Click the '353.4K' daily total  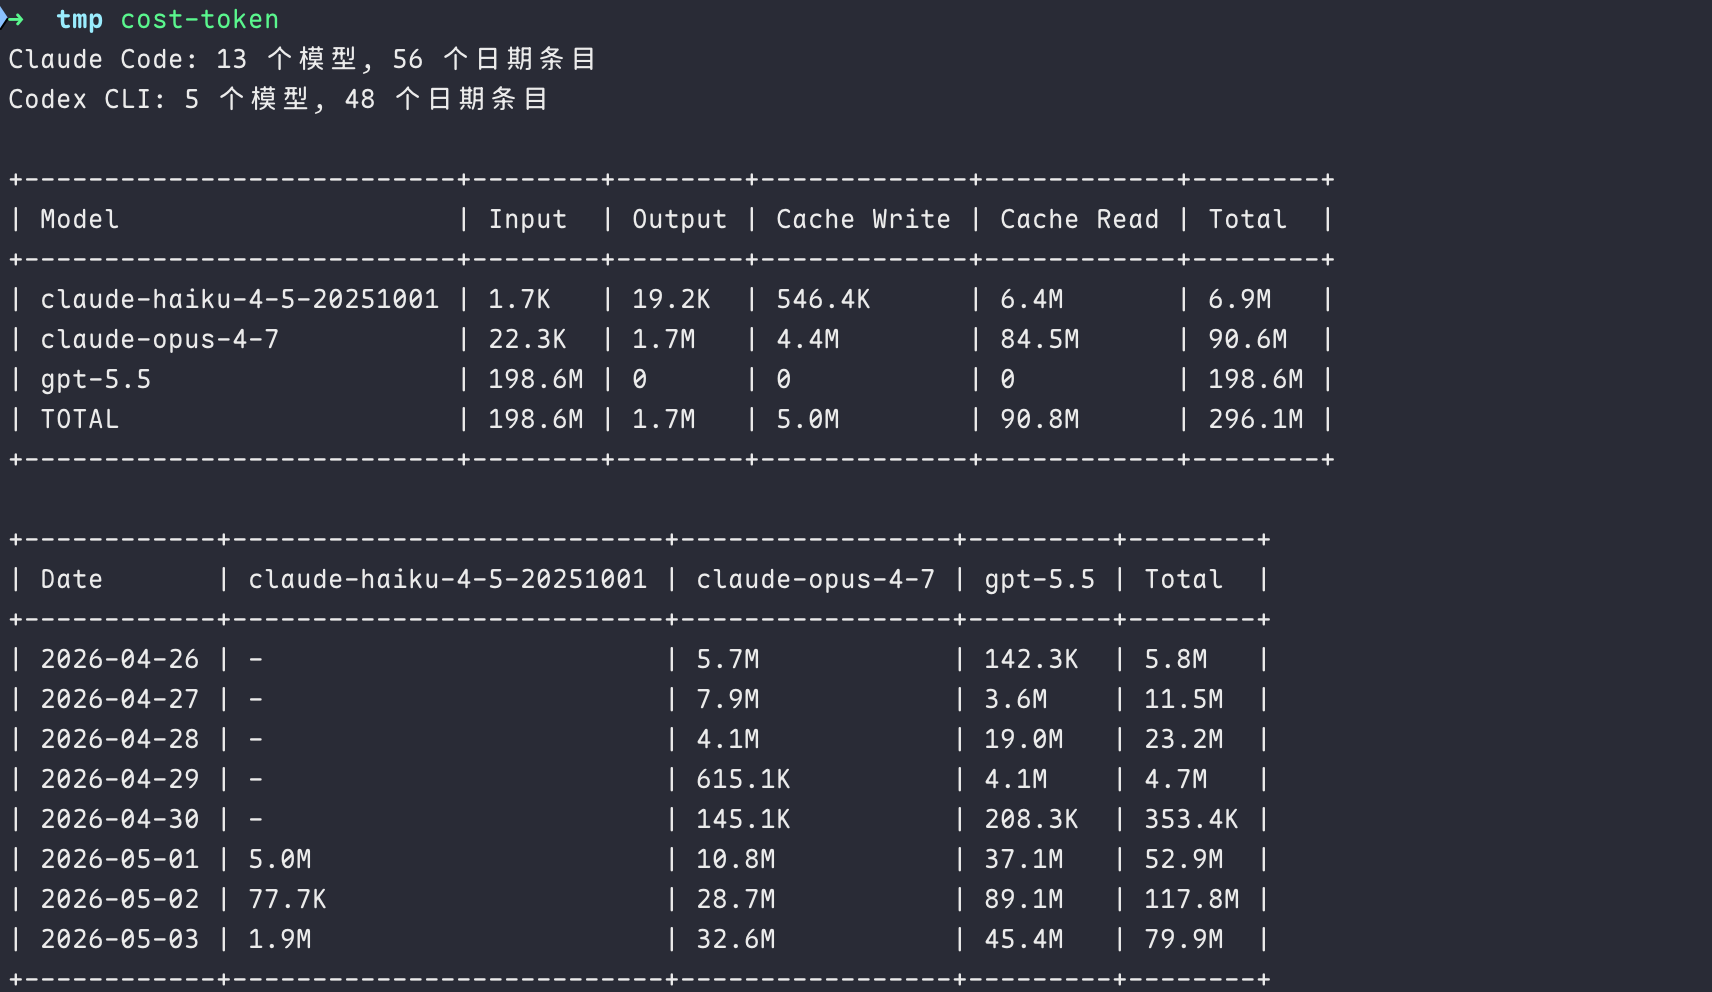pyautogui.click(x=1192, y=819)
